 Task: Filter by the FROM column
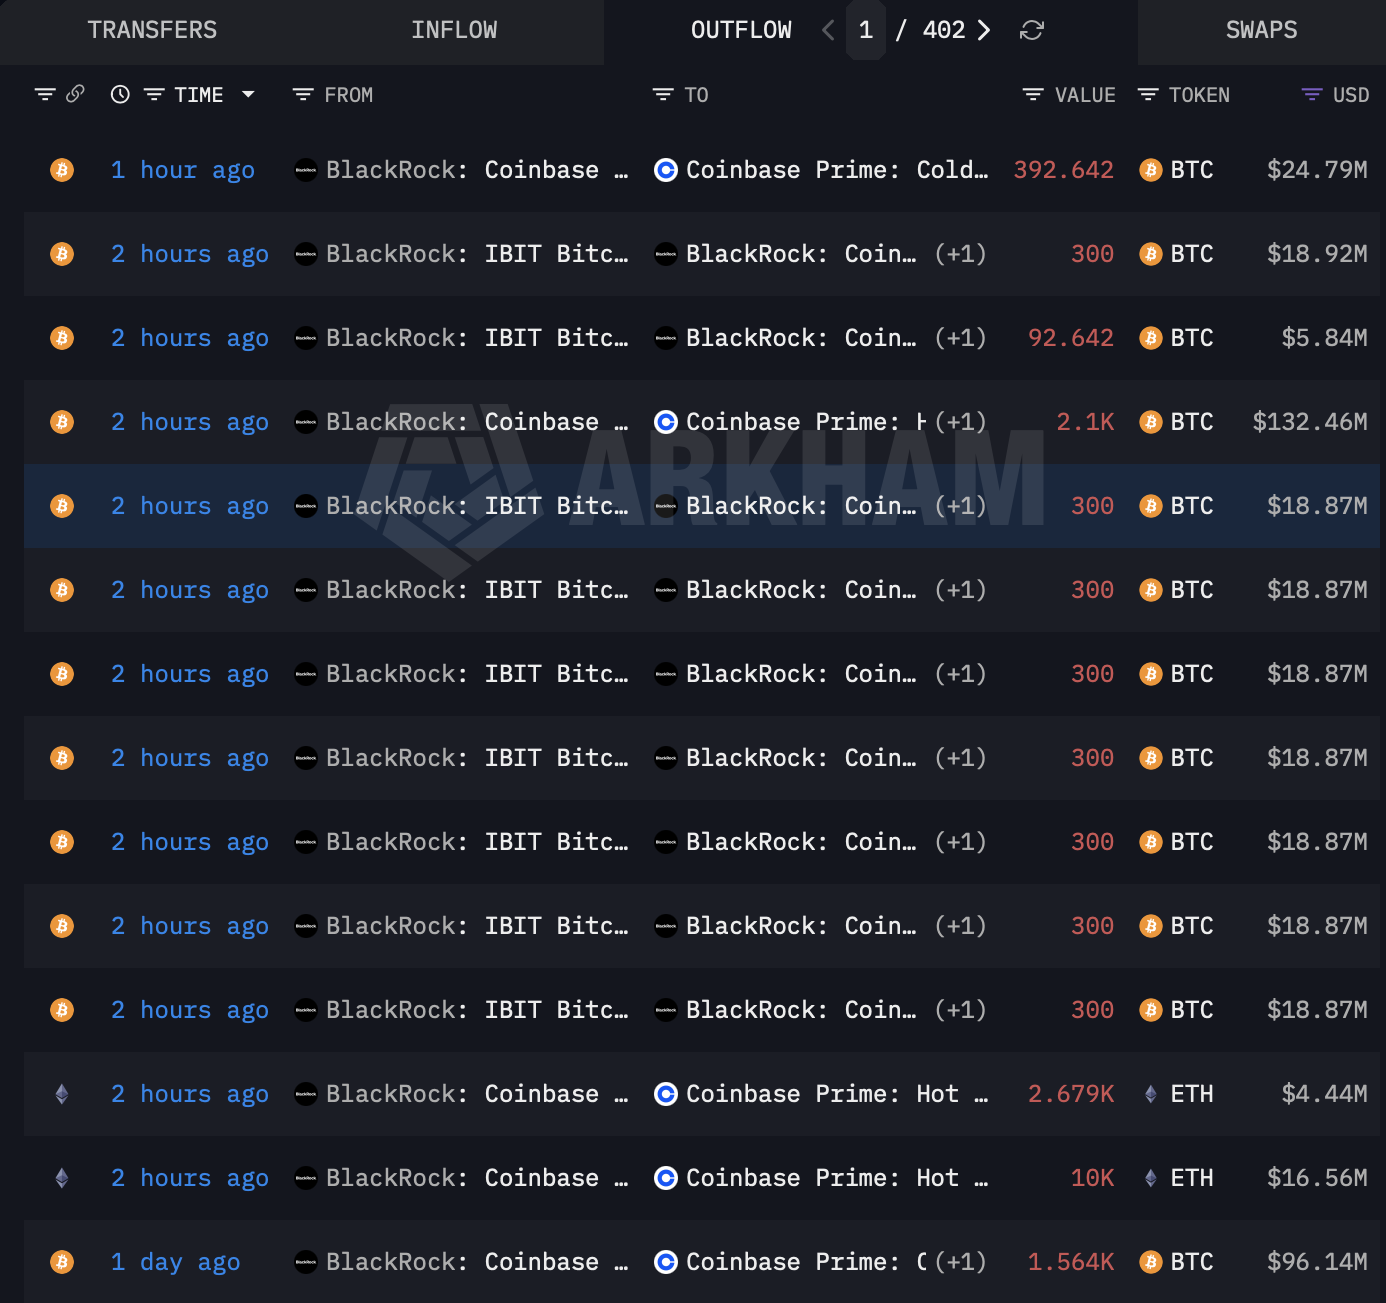tap(303, 95)
